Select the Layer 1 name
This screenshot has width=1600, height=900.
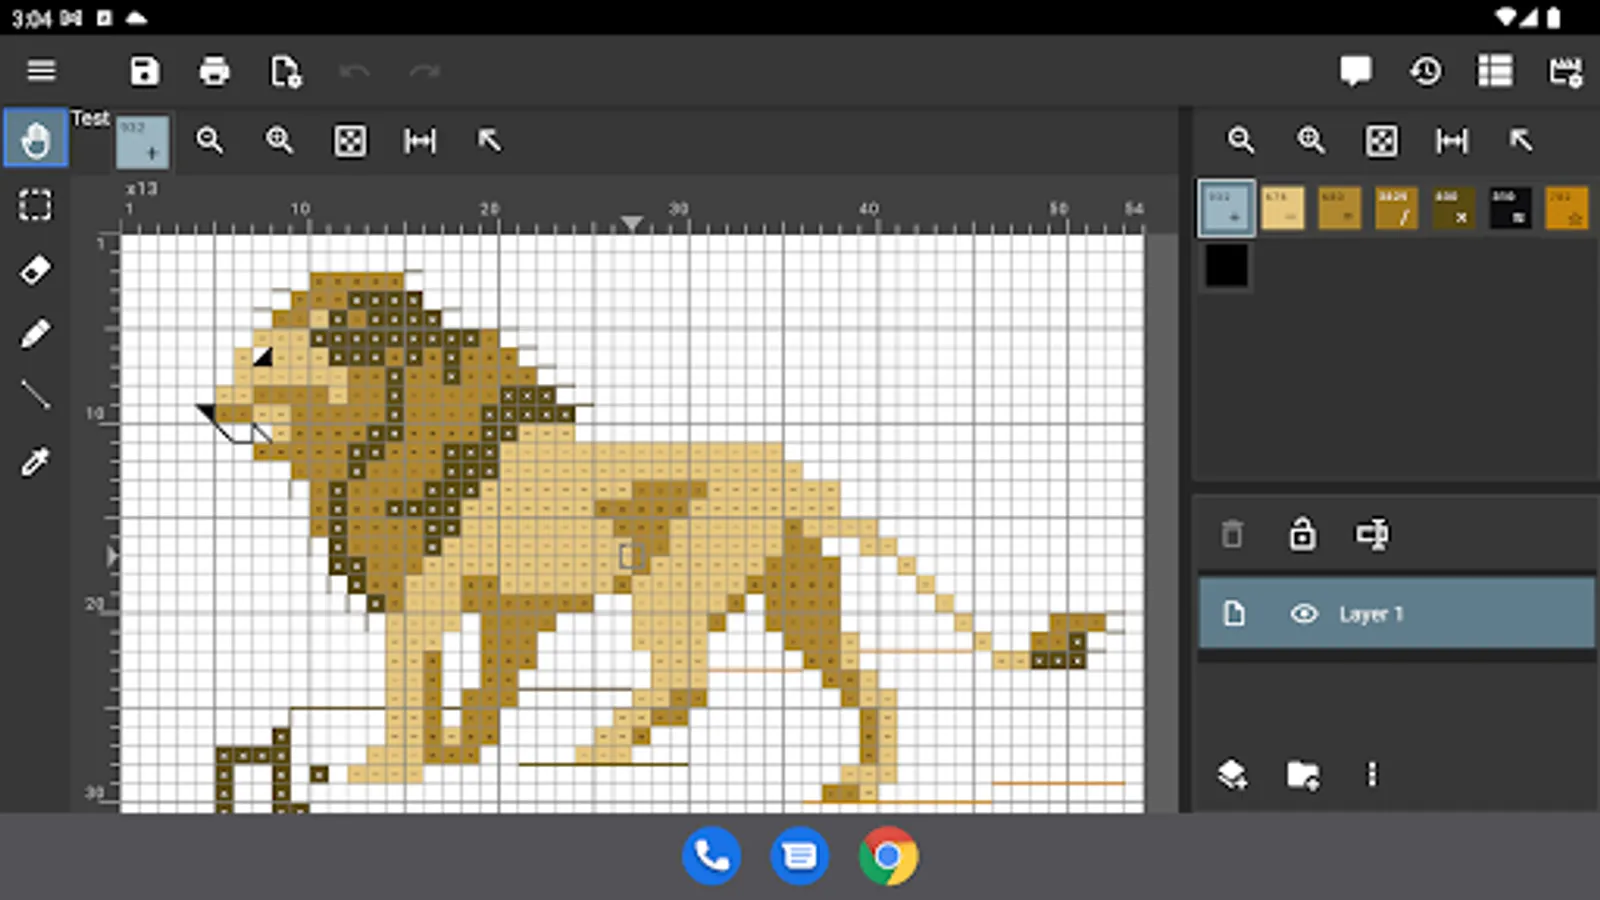click(x=1371, y=614)
